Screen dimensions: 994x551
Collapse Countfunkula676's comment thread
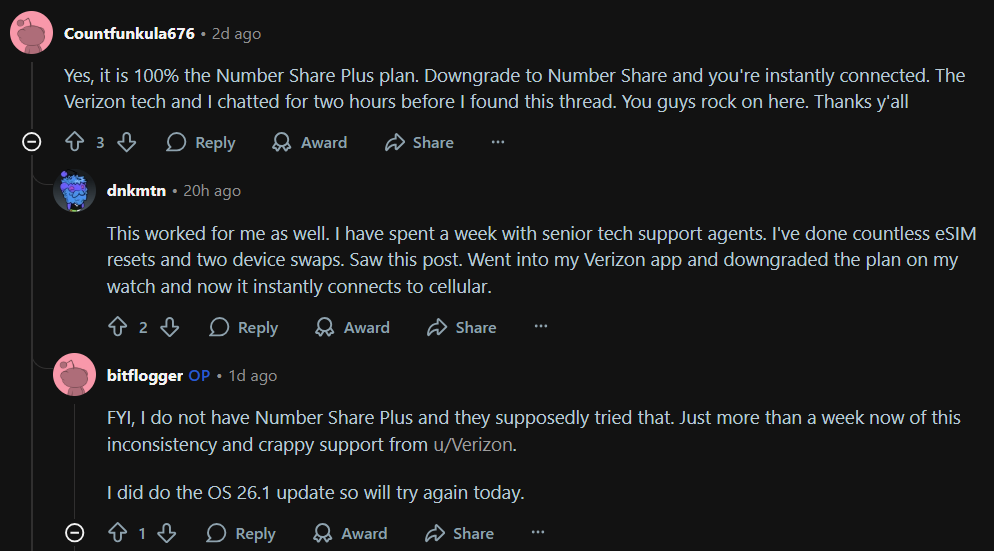click(x=31, y=143)
